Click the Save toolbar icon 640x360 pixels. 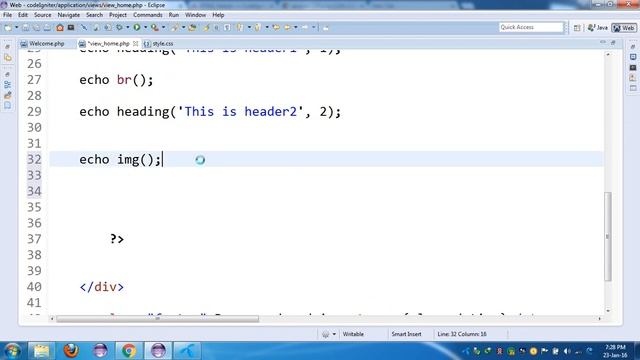click(26, 28)
